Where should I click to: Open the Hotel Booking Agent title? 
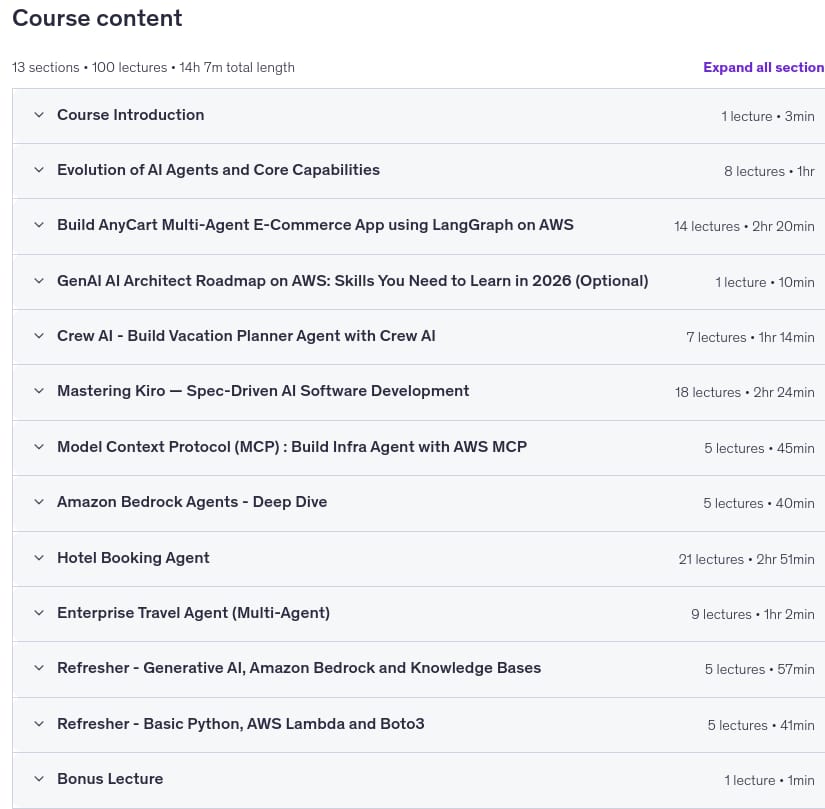133,558
